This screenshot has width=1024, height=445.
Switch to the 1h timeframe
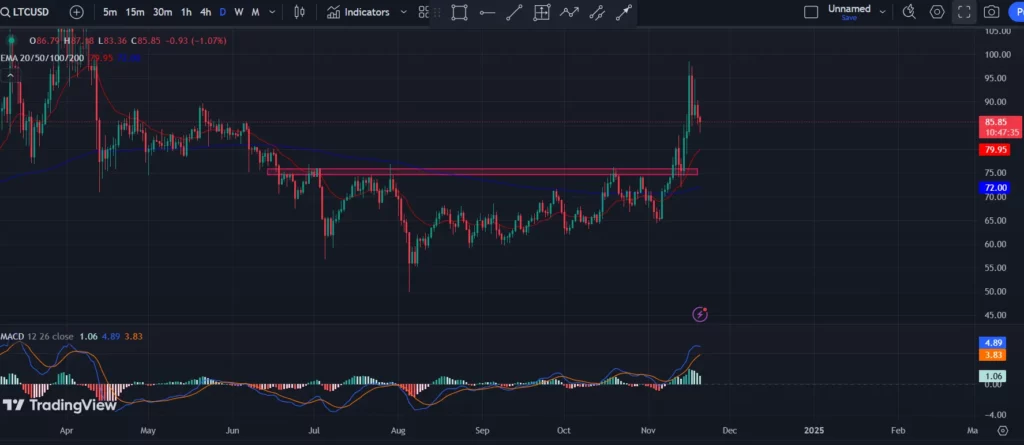[x=187, y=12]
